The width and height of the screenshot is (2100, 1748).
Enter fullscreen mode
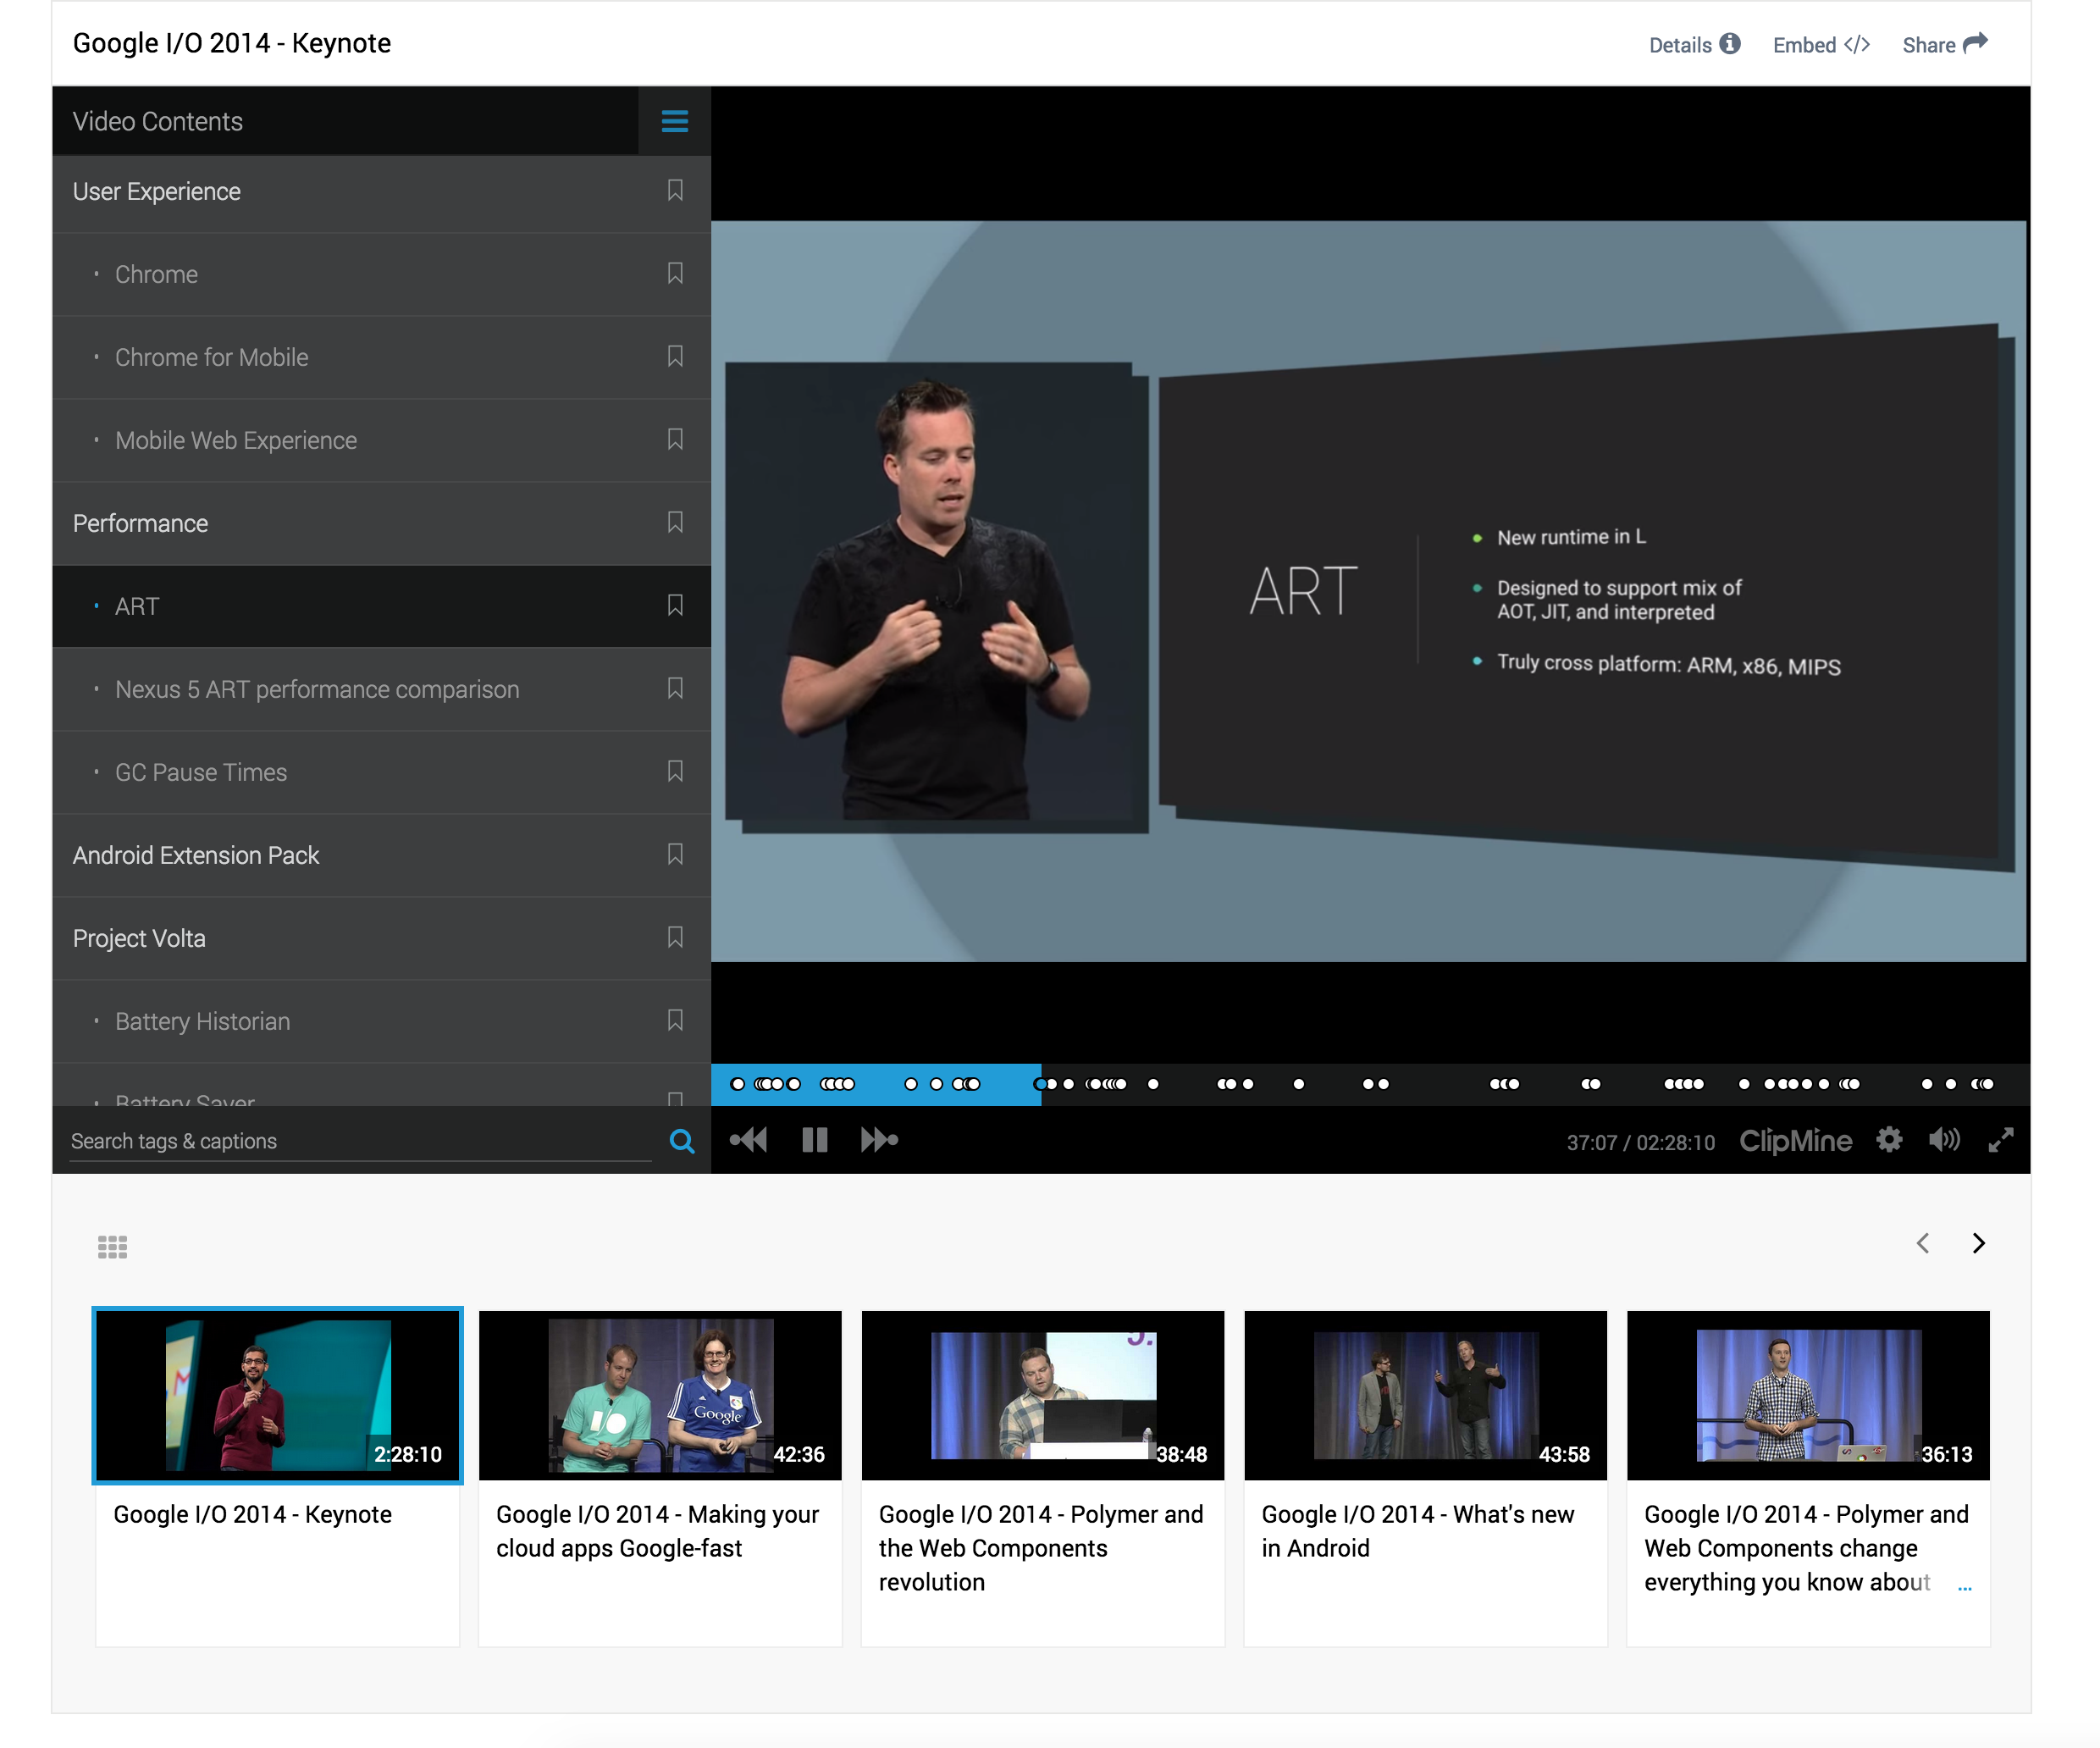pyautogui.click(x=2000, y=1140)
